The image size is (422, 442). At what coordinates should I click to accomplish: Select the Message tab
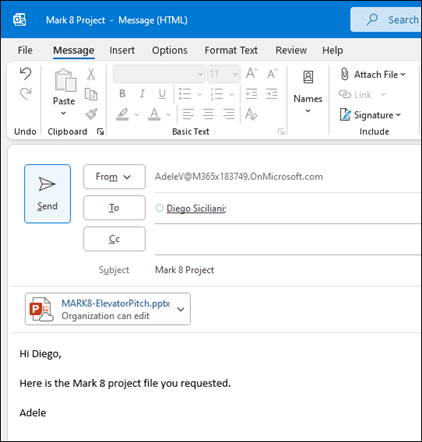[74, 50]
